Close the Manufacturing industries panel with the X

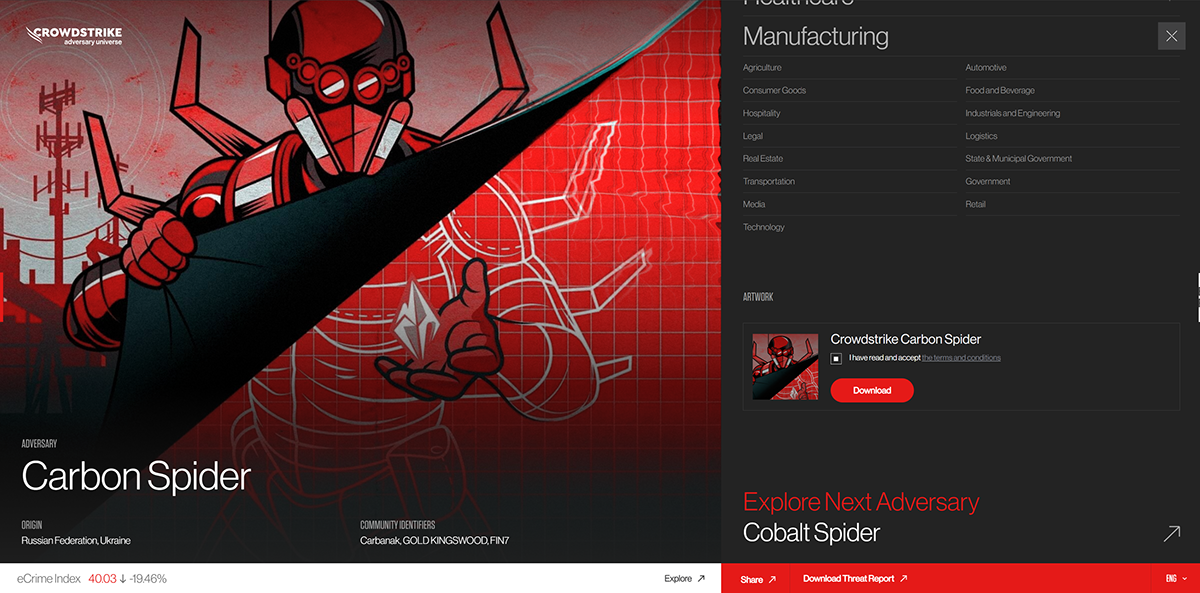(1171, 35)
